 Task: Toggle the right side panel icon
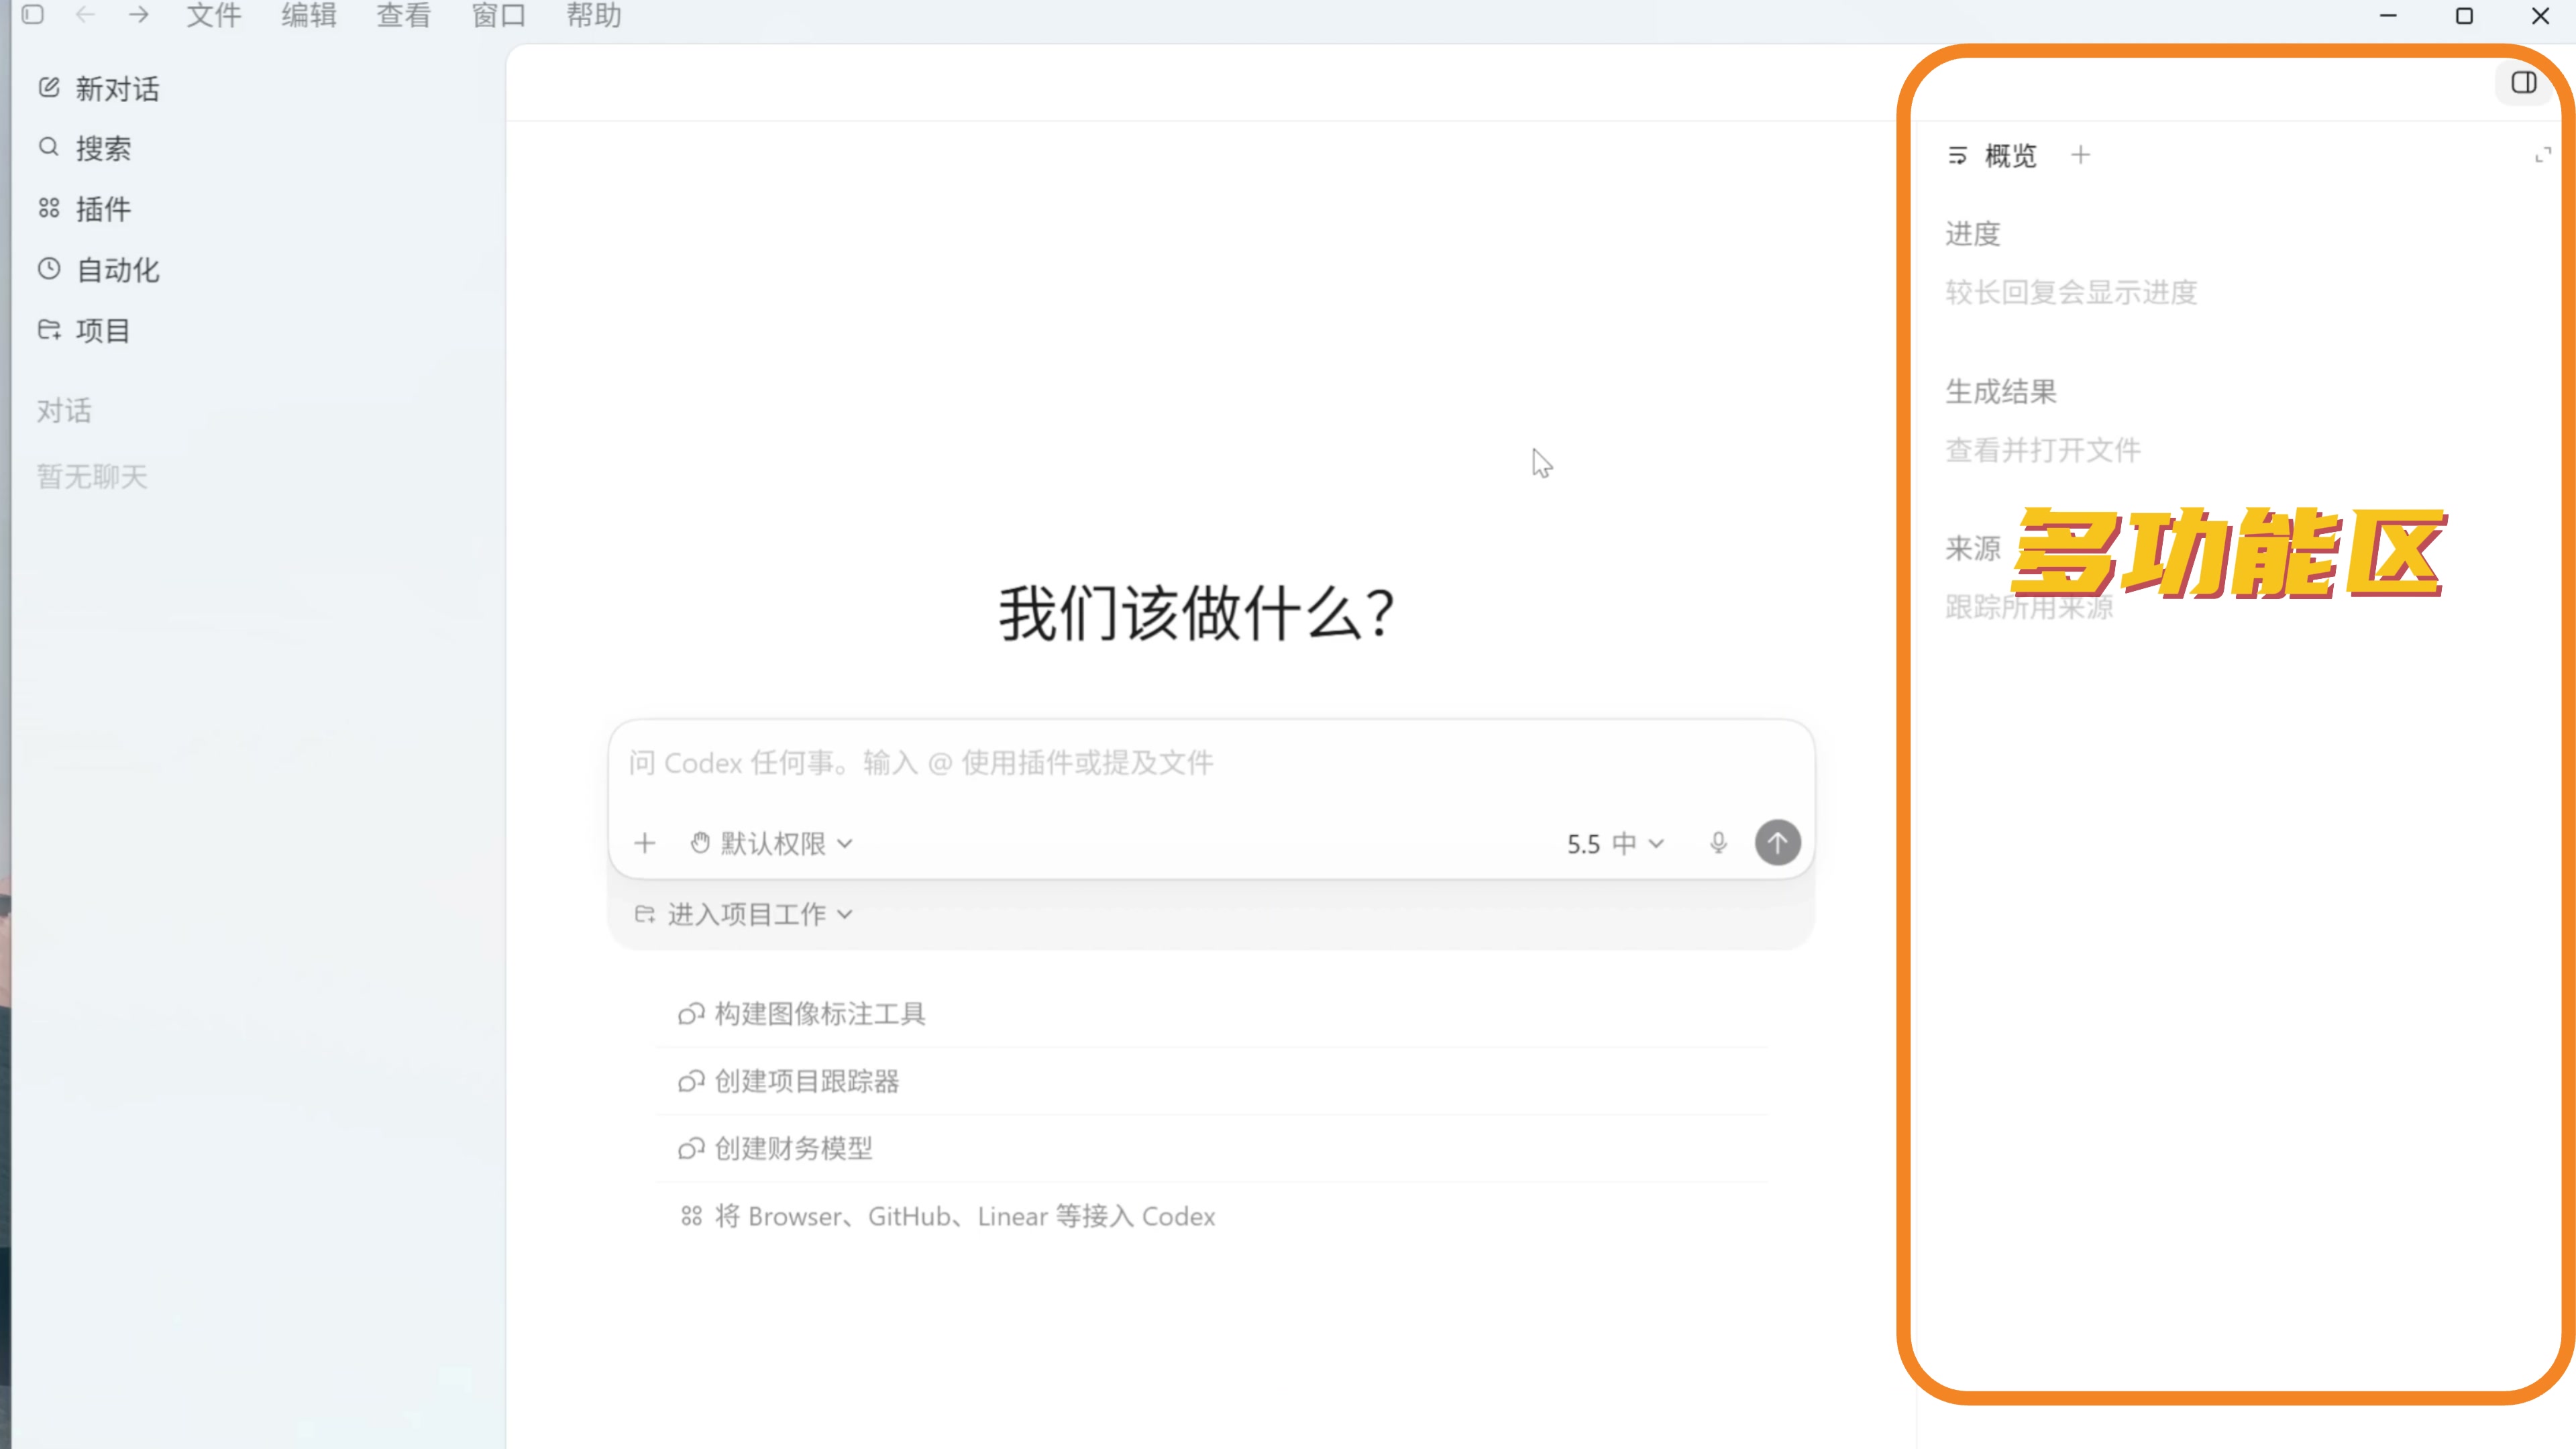(x=2523, y=83)
